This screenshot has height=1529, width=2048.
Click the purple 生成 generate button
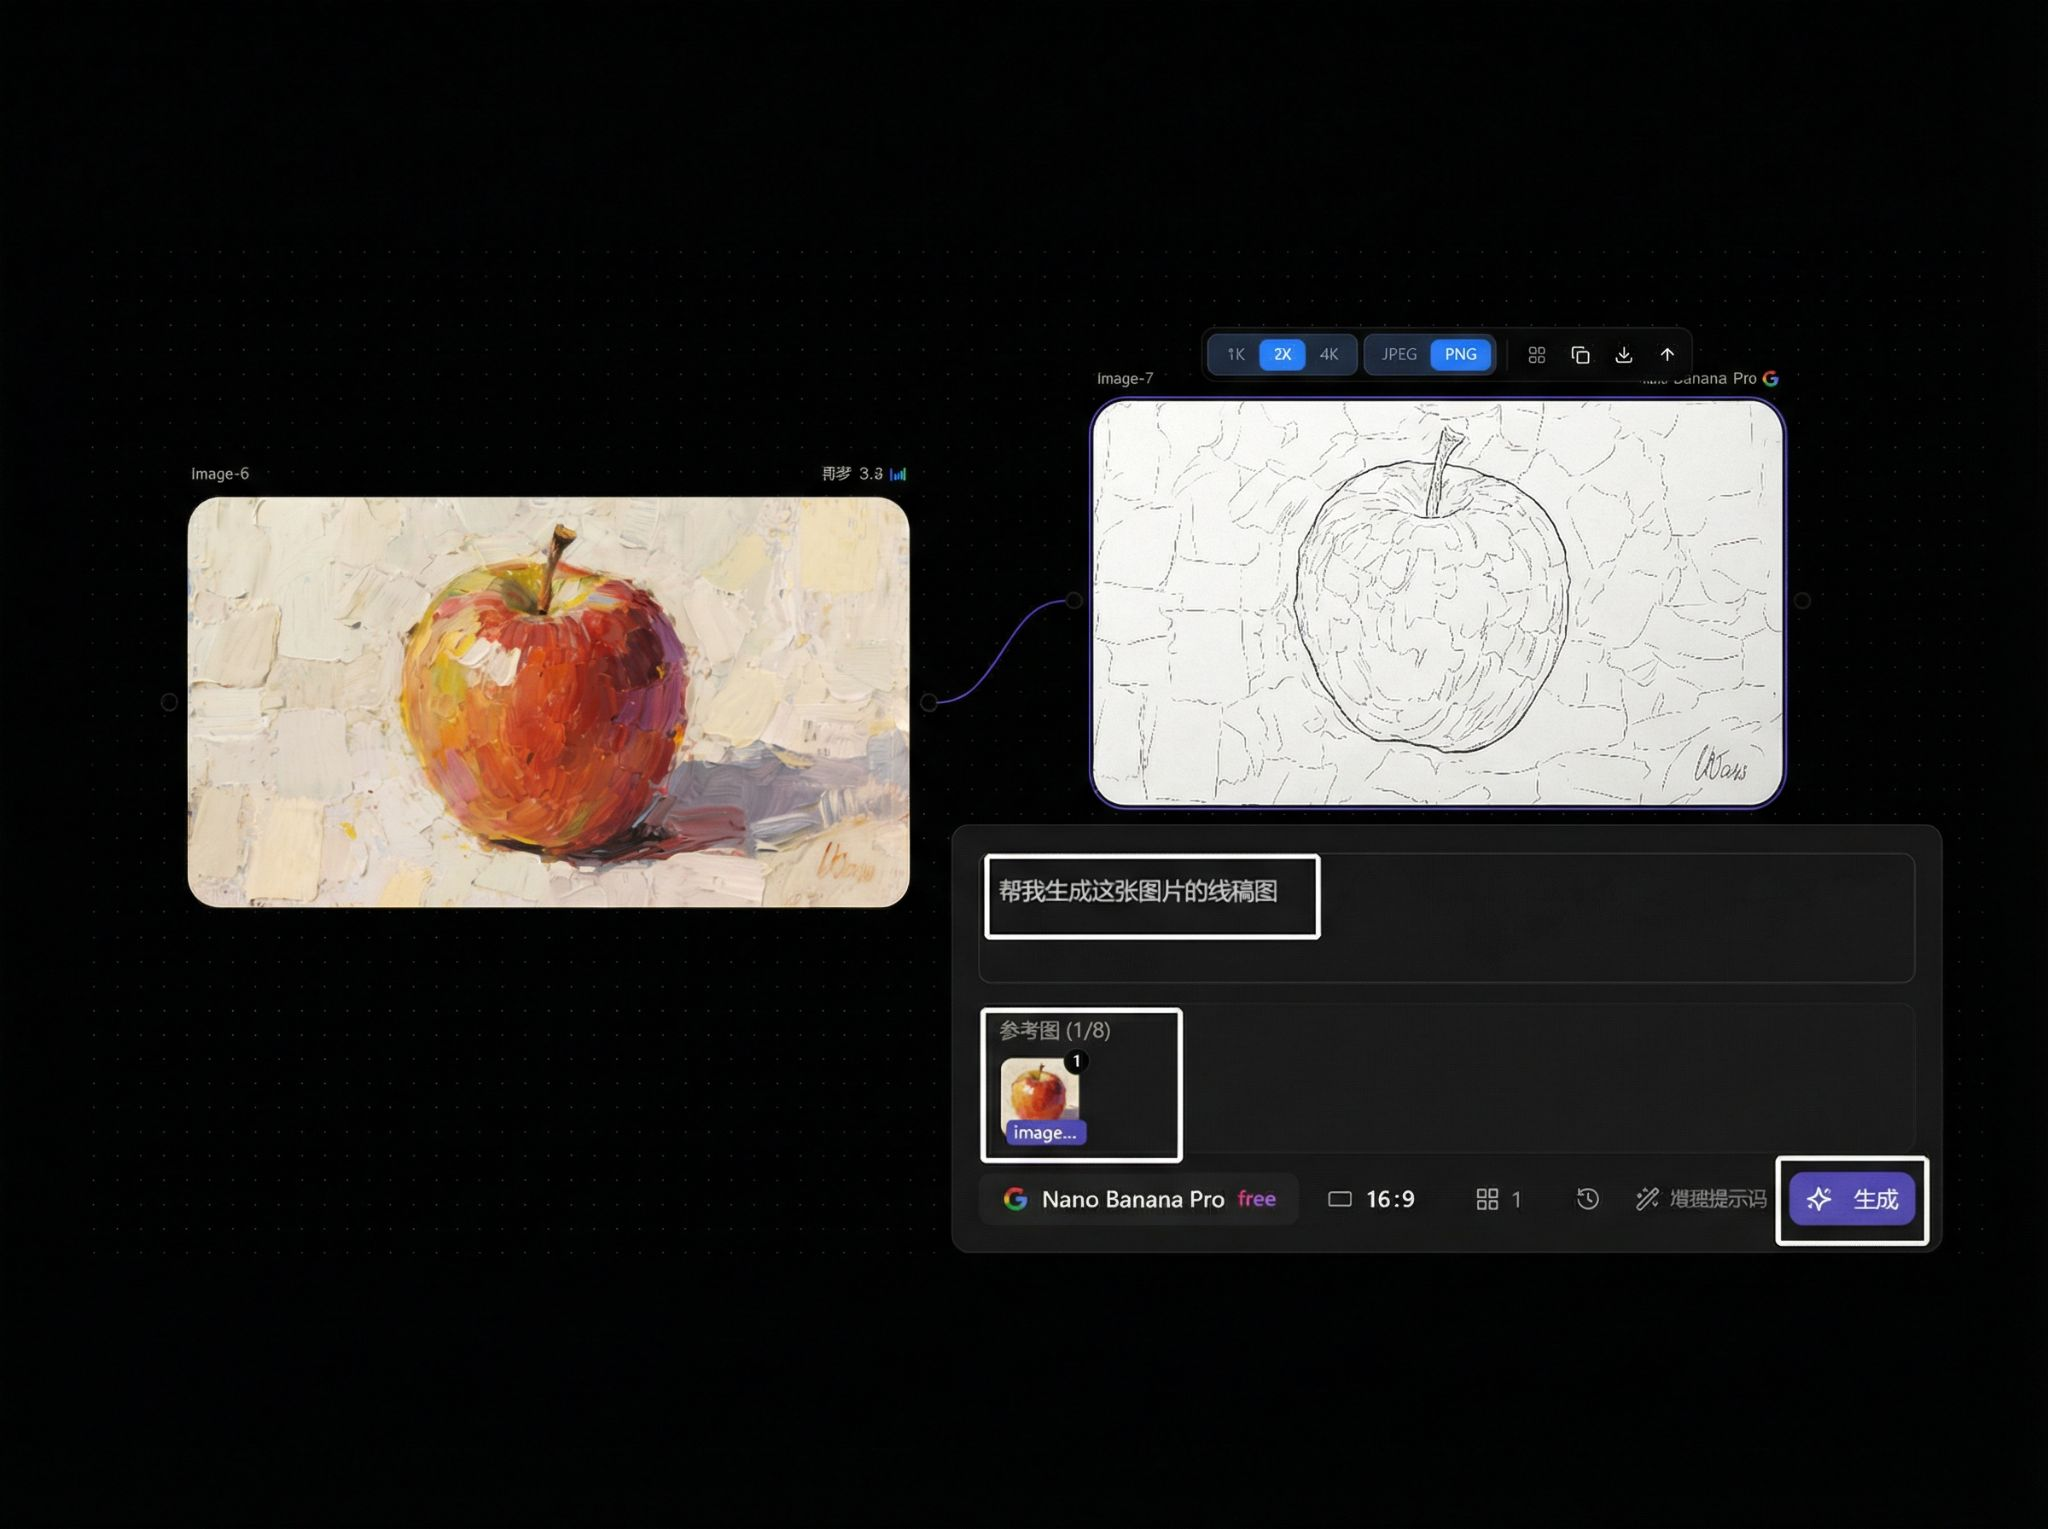1852,1199
